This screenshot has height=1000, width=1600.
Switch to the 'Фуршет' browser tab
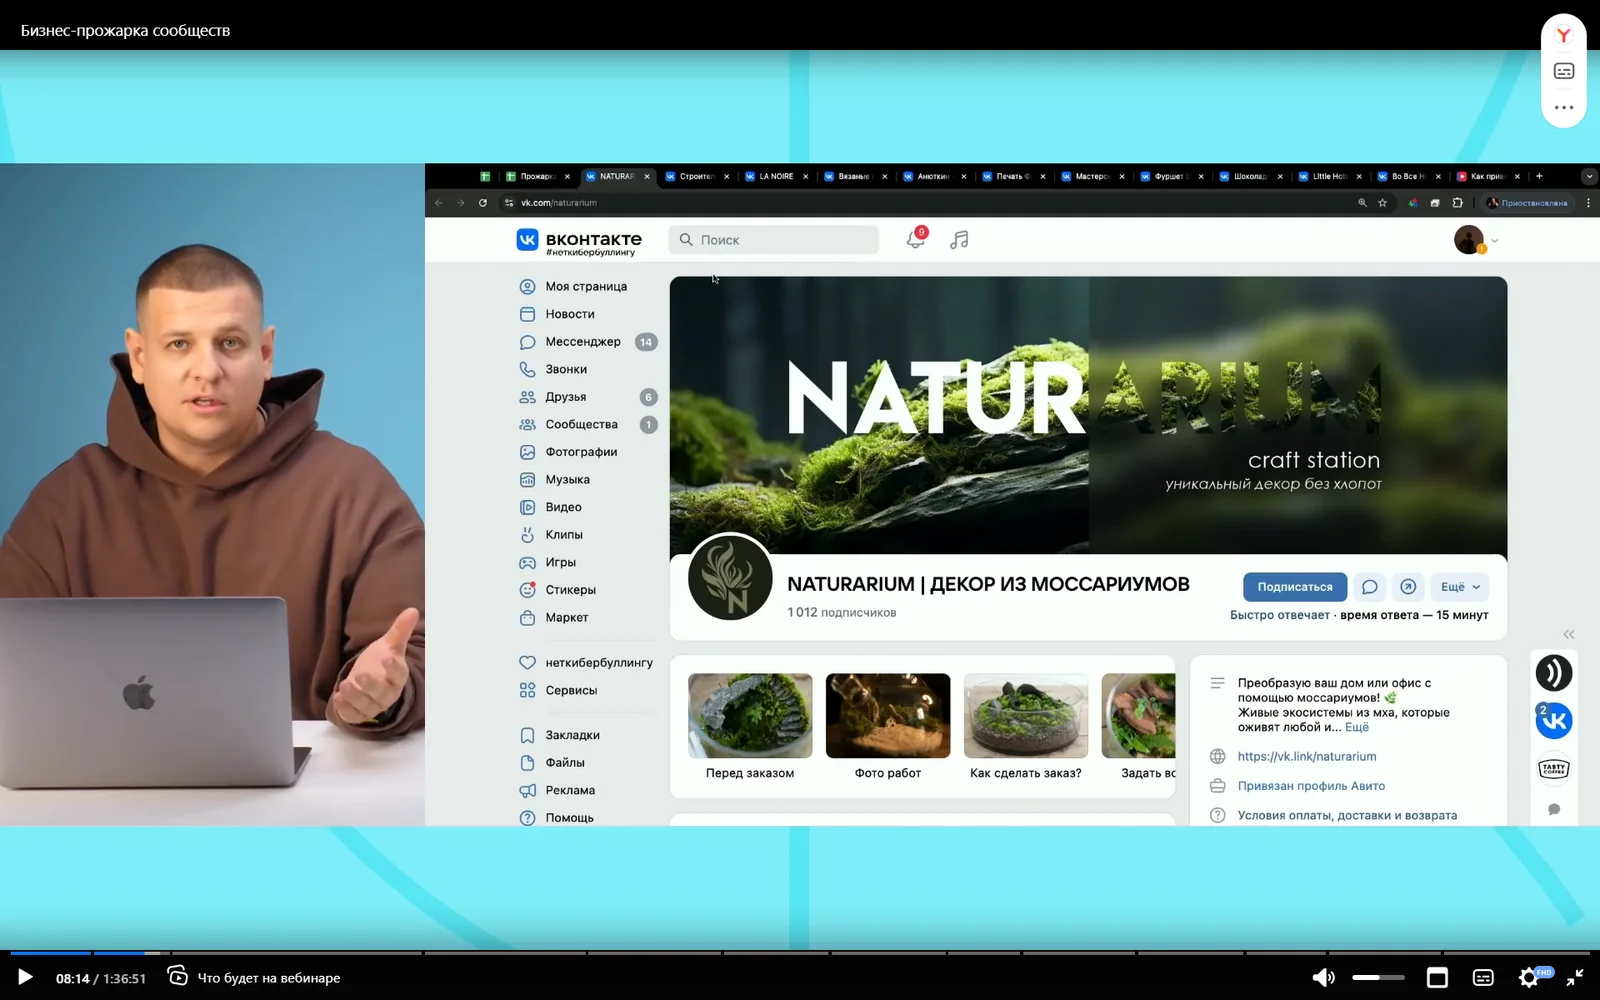coord(1172,176)
